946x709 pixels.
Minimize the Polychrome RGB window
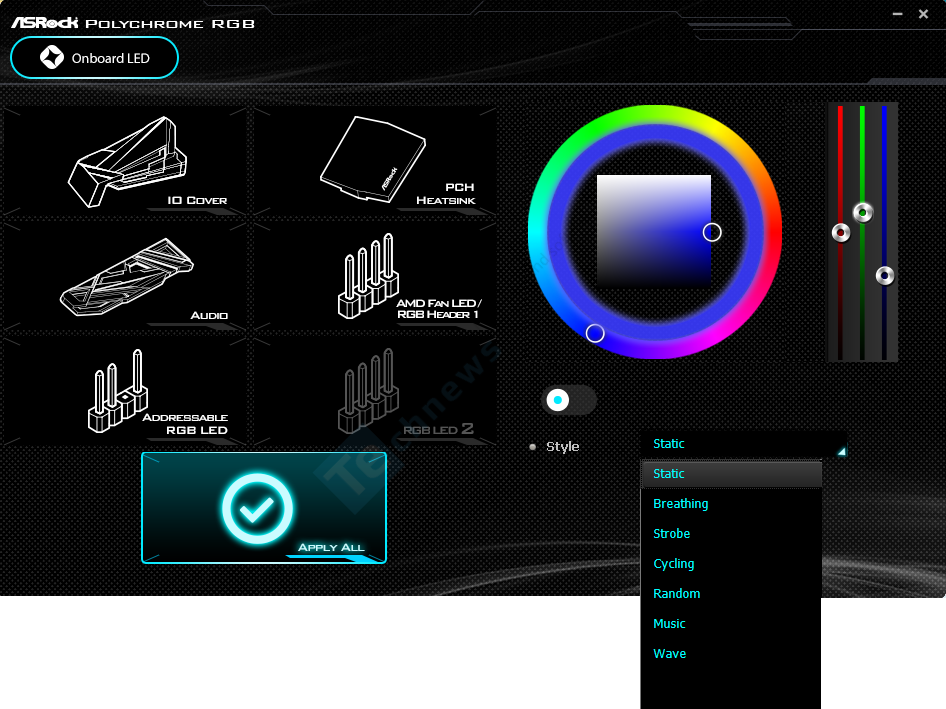898,14
